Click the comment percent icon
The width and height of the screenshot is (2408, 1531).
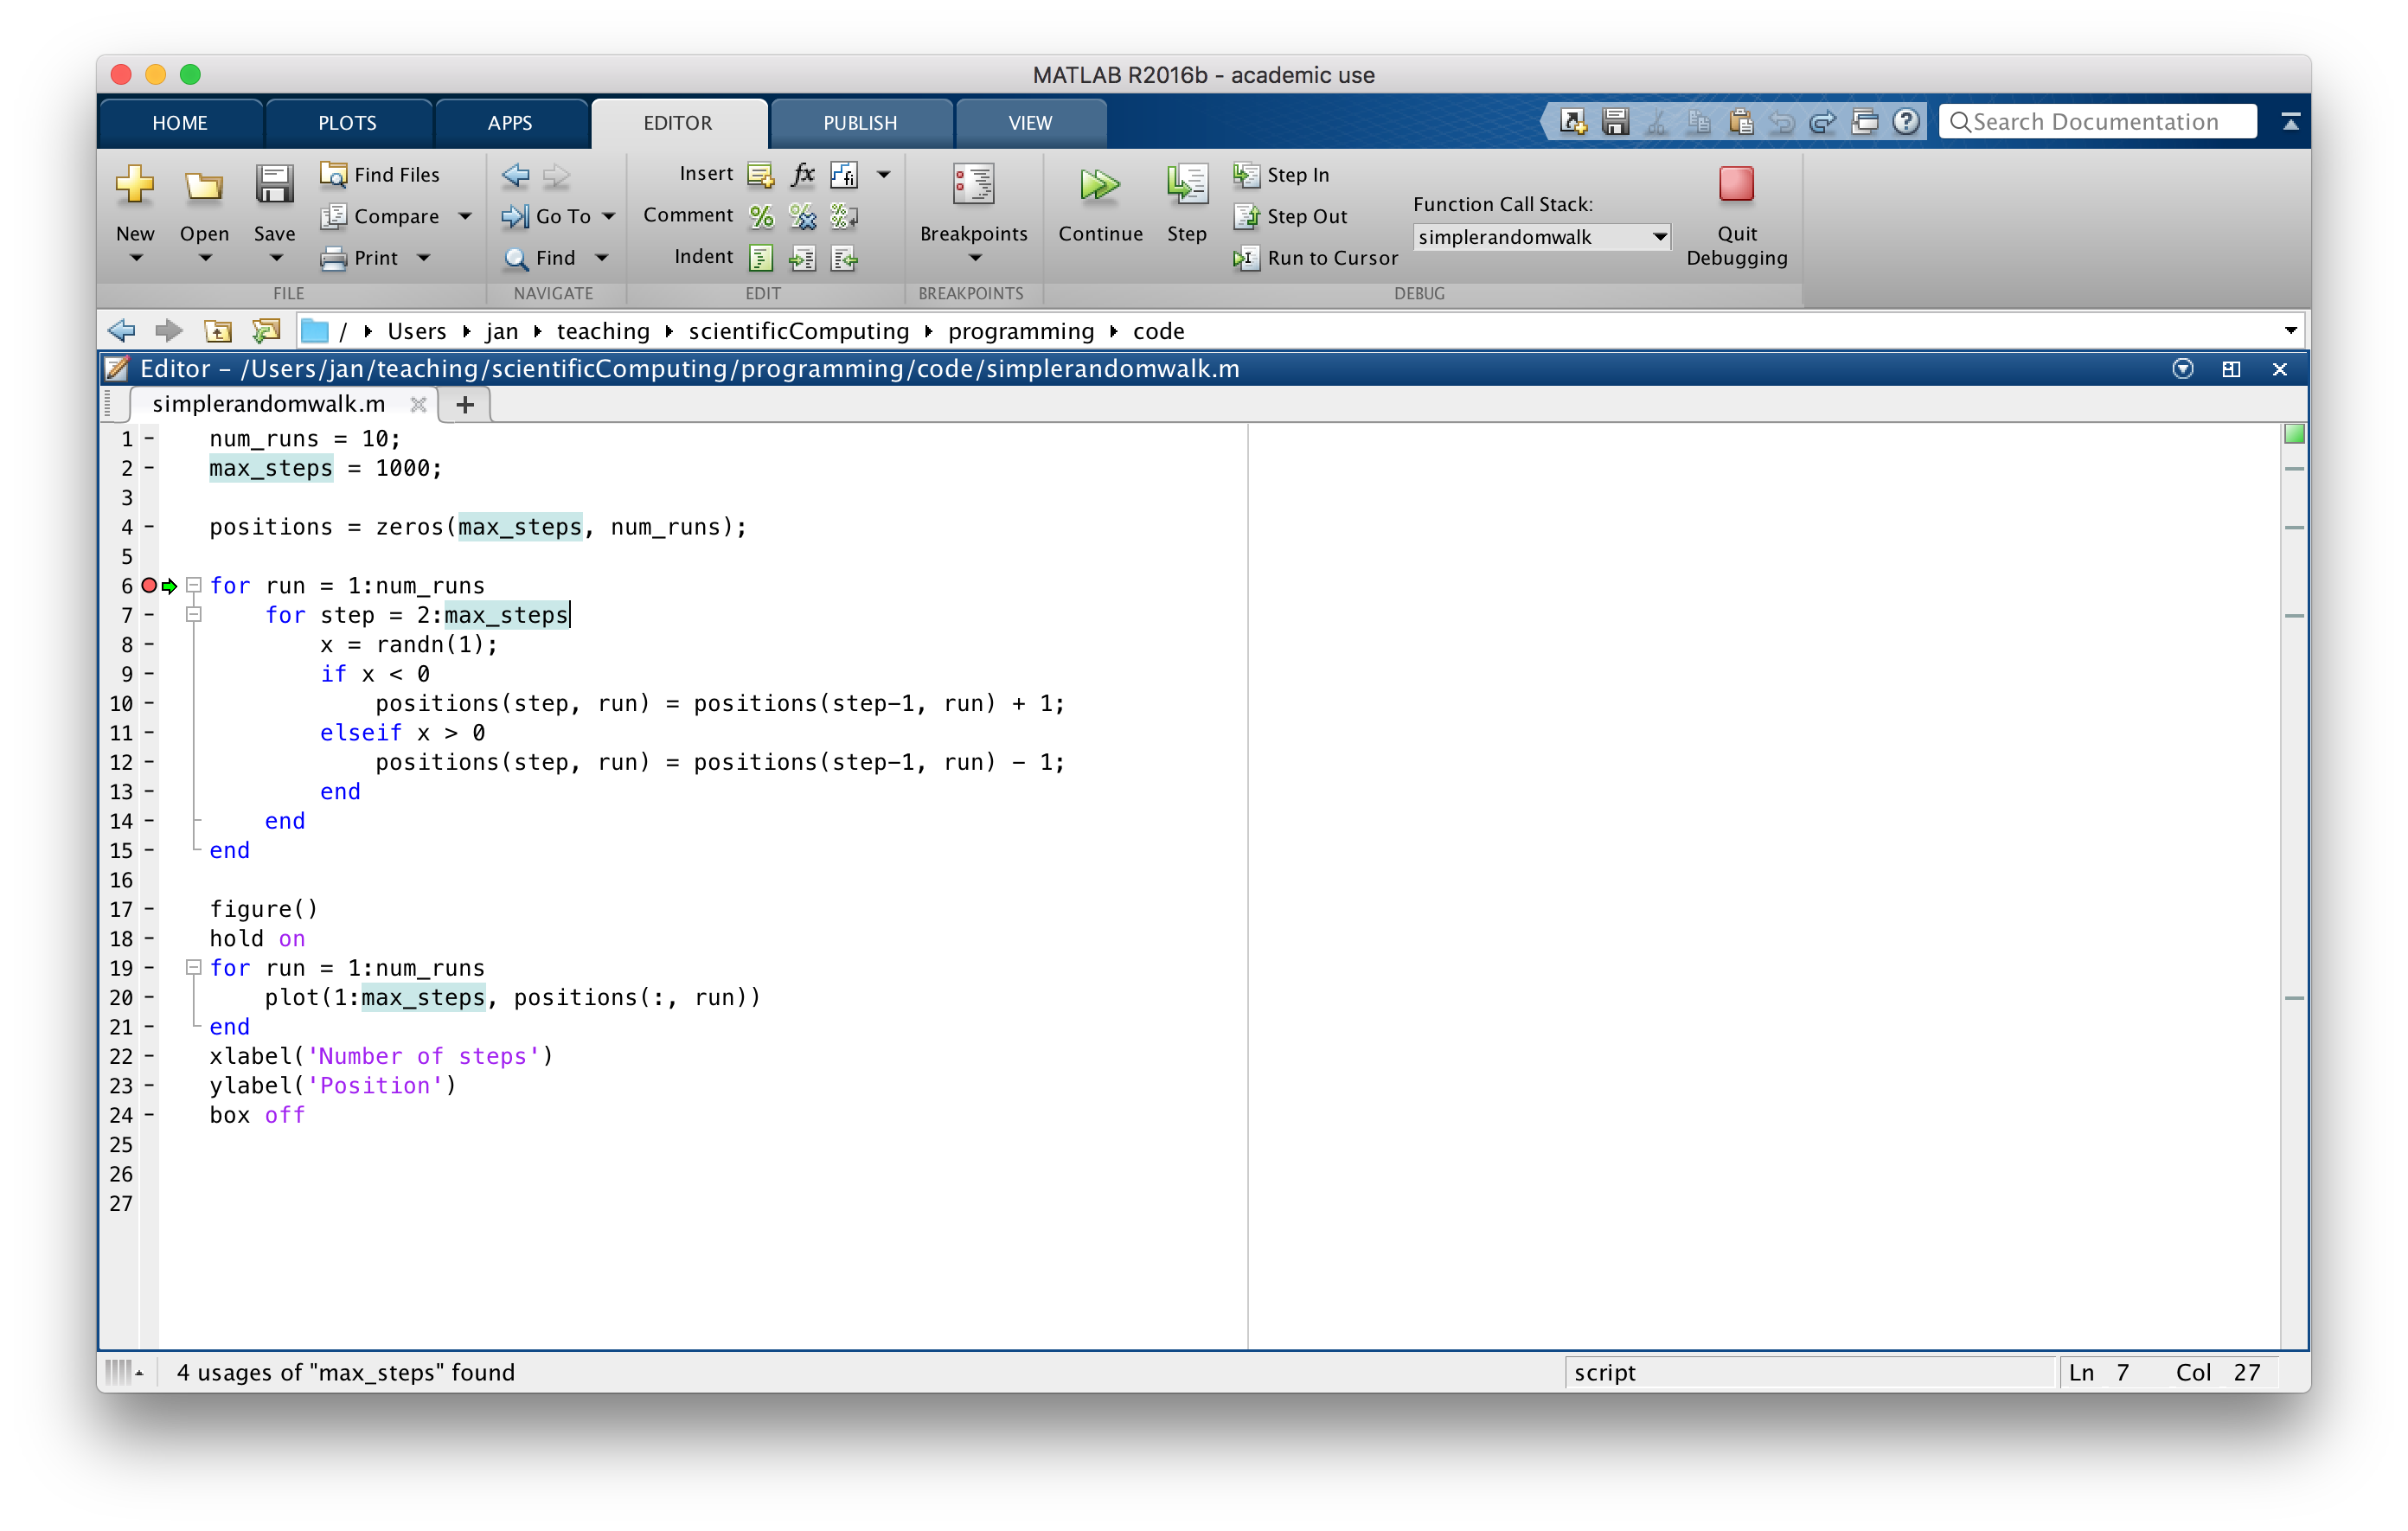(x=761, y=216)
